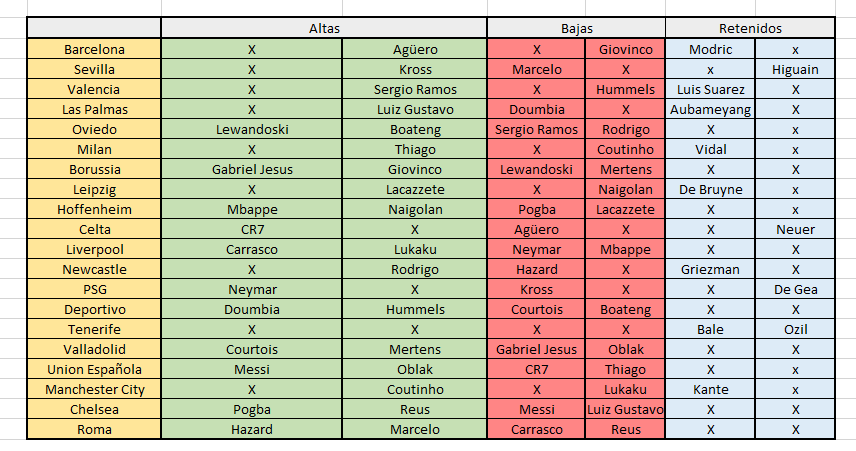Image resolution: width=856 pixels, height=451 pixels.
Task: Select the Gabriel Jesus cell in Borussia row
Action: click(x=252, y=169)
